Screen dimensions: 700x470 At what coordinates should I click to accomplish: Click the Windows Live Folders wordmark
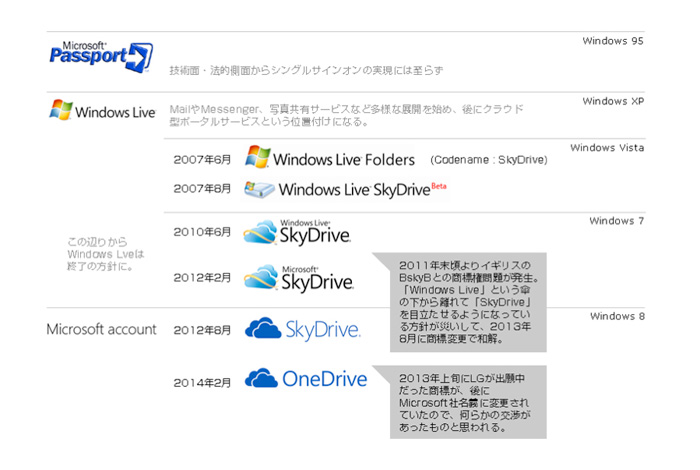[344, 160]
